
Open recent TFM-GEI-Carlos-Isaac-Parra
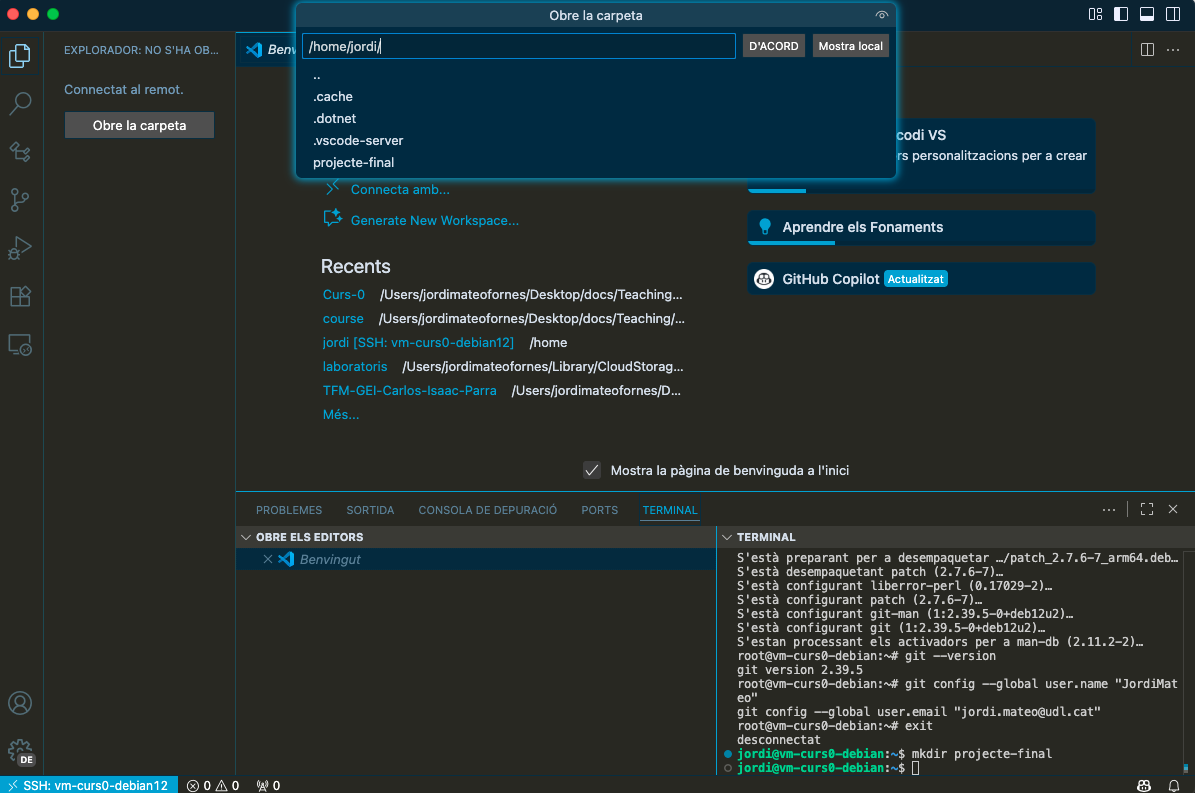[409, 391]
